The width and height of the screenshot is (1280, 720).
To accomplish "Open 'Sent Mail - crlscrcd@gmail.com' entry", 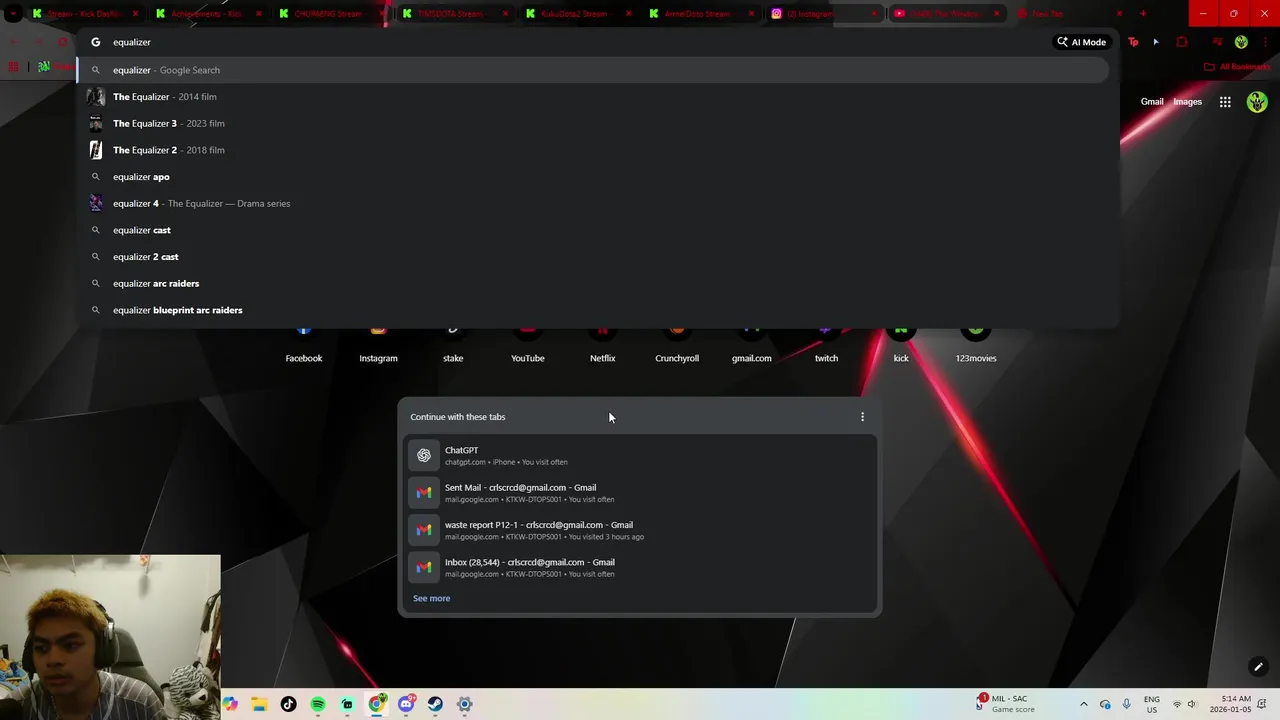I will (x=640, y=493).
